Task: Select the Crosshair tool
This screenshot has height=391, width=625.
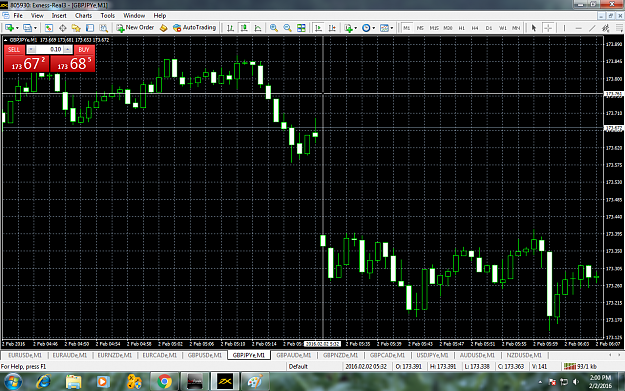Action: [x=548, y=28]
